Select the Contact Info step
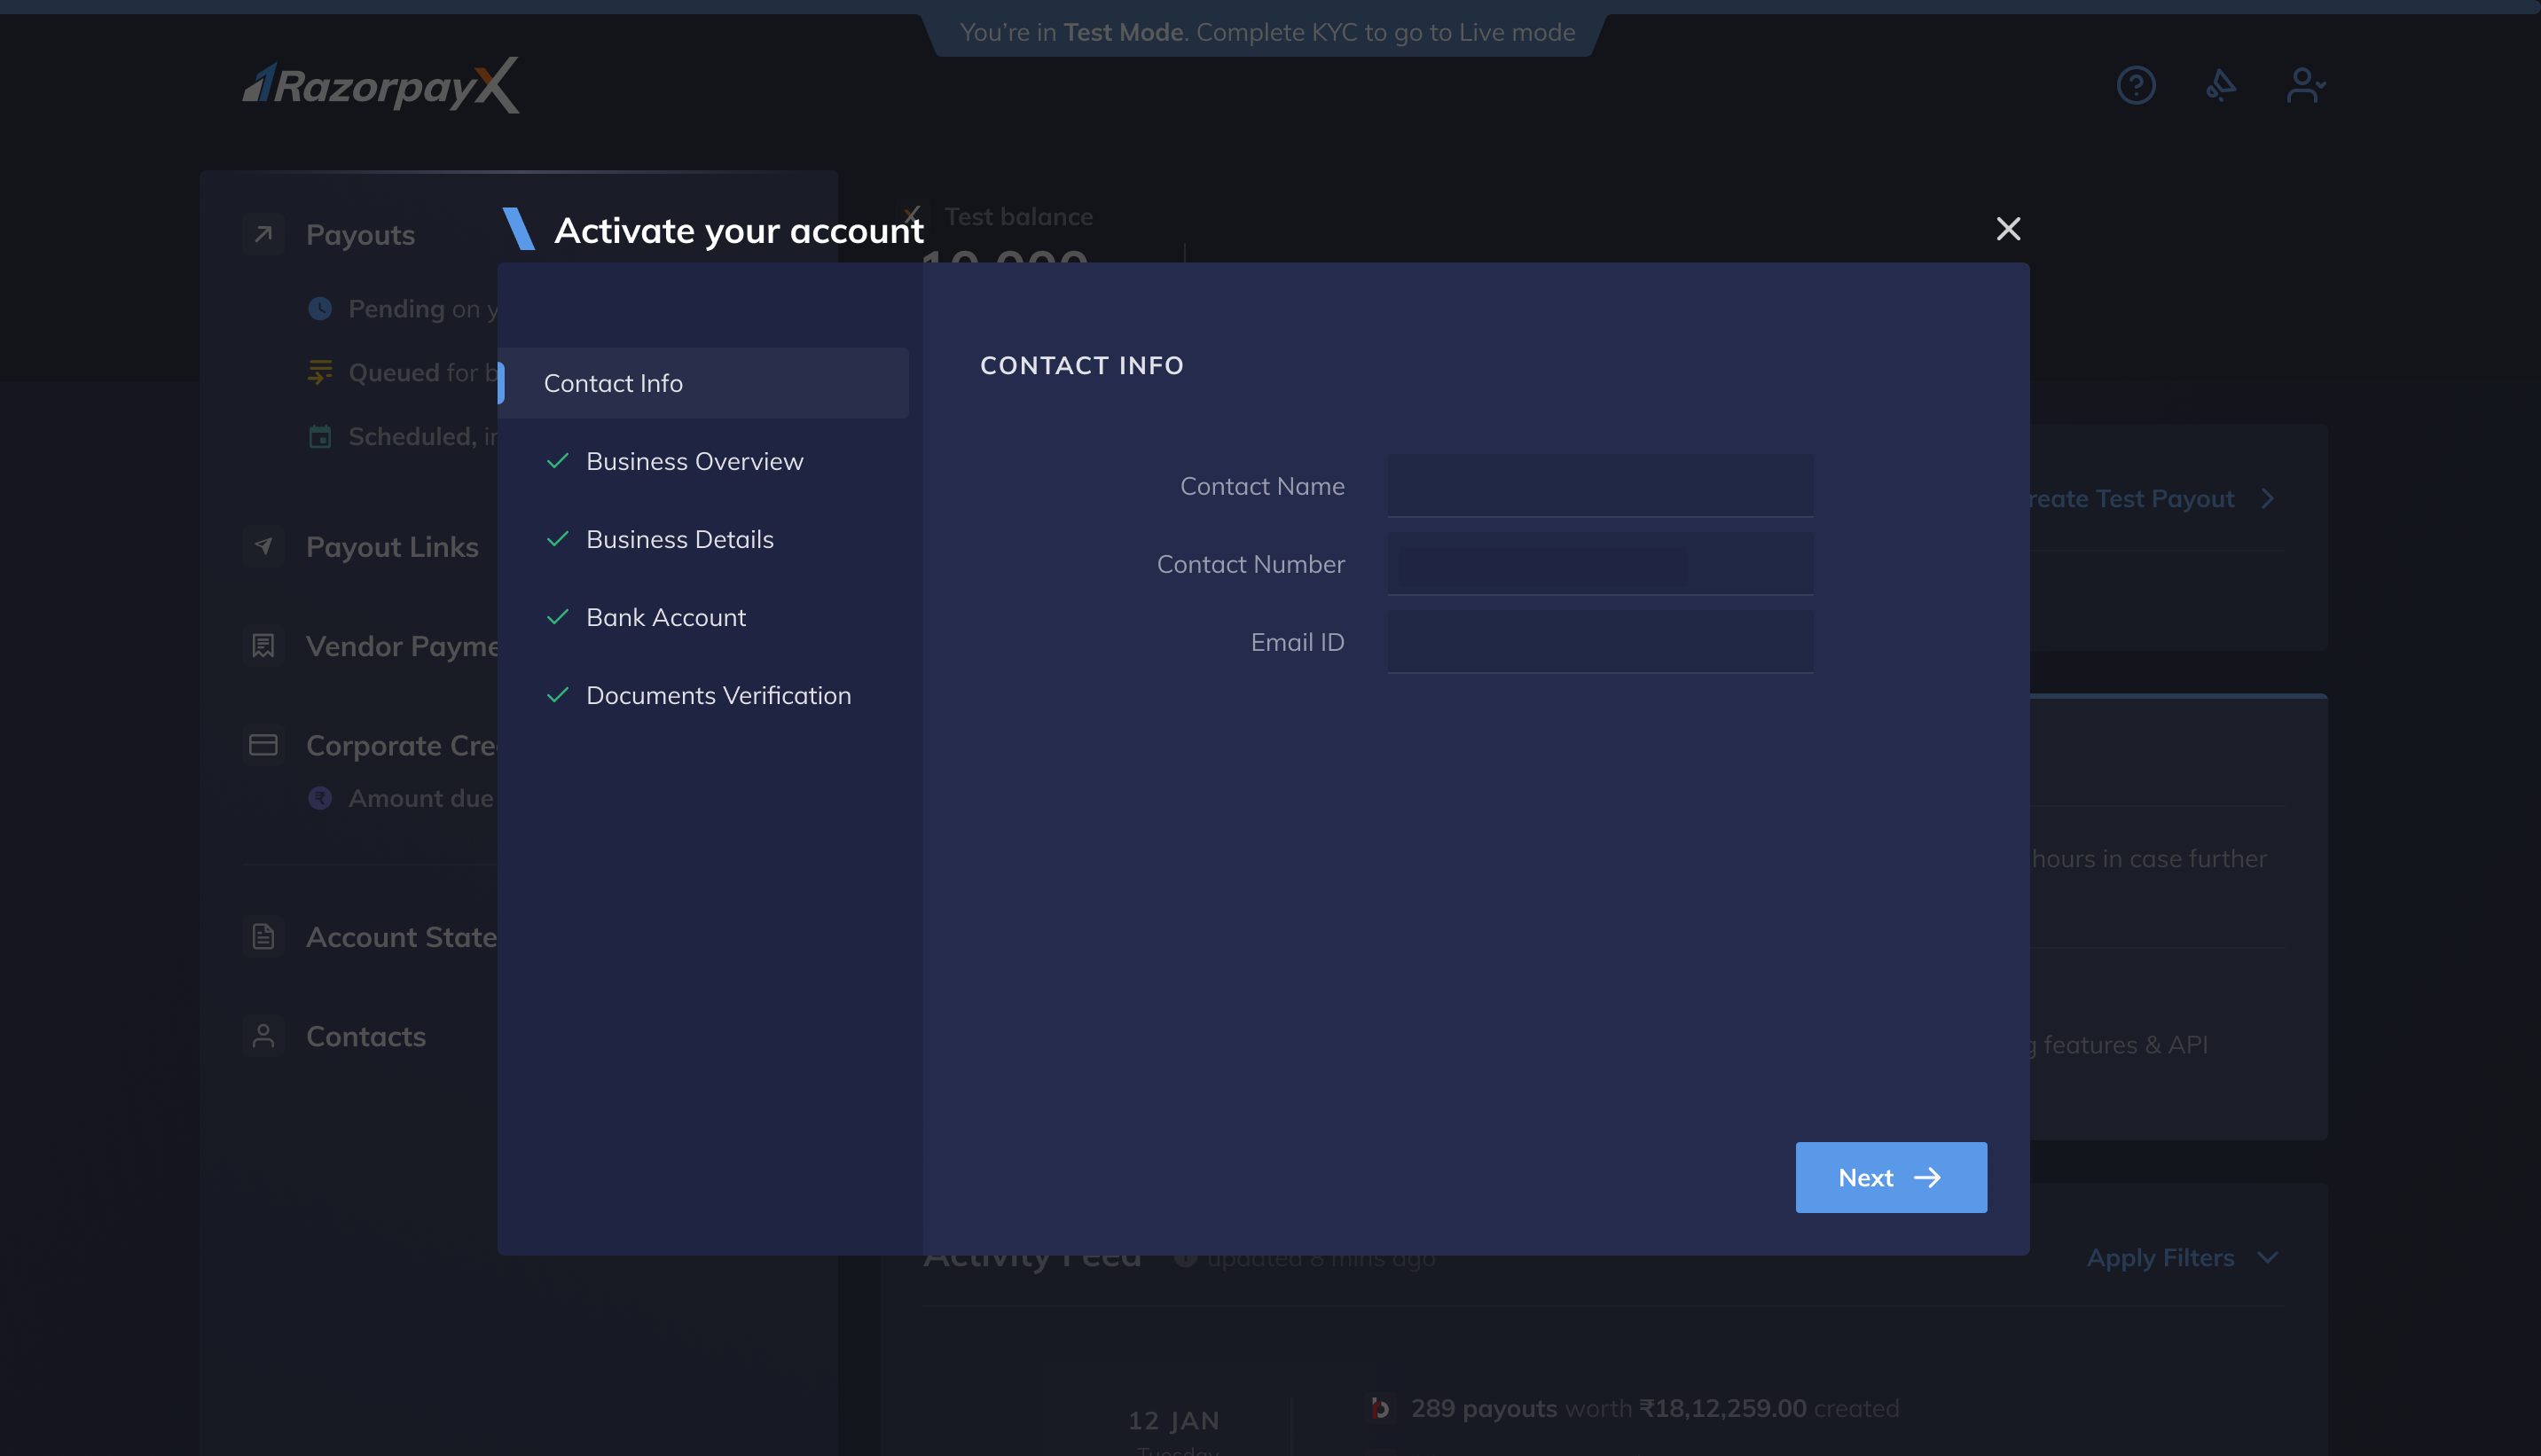 click(x=704, y=383)
